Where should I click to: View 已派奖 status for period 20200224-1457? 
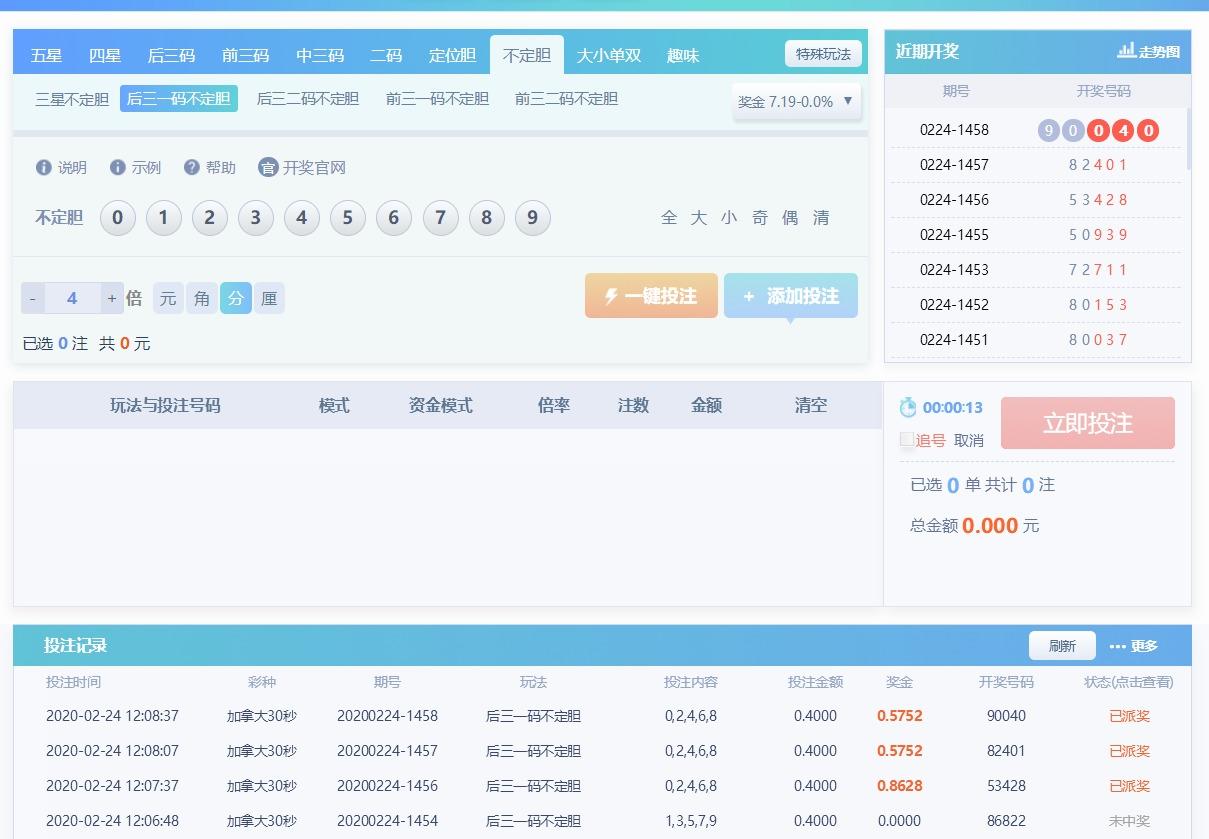pyautogui.click(x=1129, y=751)
